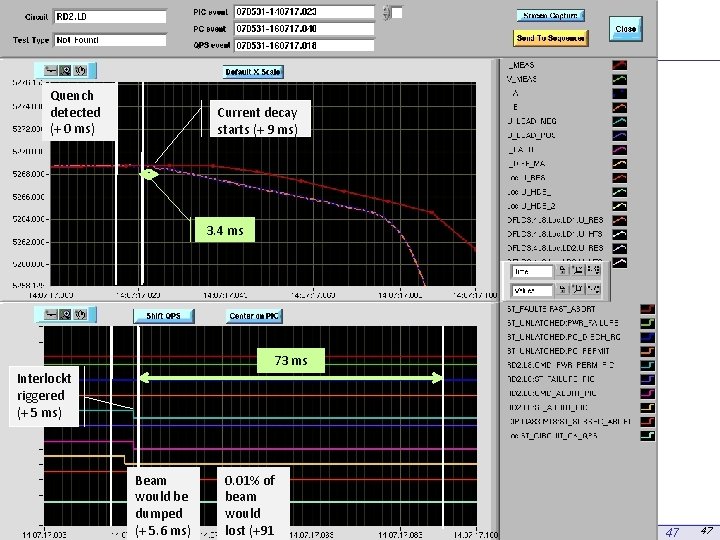Open plot style for U_LEAD_POS trace
720x540 pixels.
tap(619, 135)
